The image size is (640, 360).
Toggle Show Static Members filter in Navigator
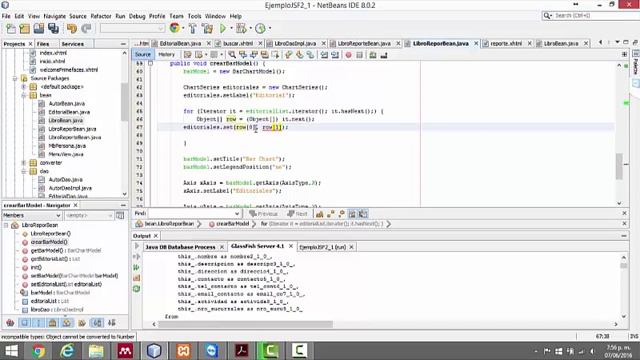click(38, 323)
